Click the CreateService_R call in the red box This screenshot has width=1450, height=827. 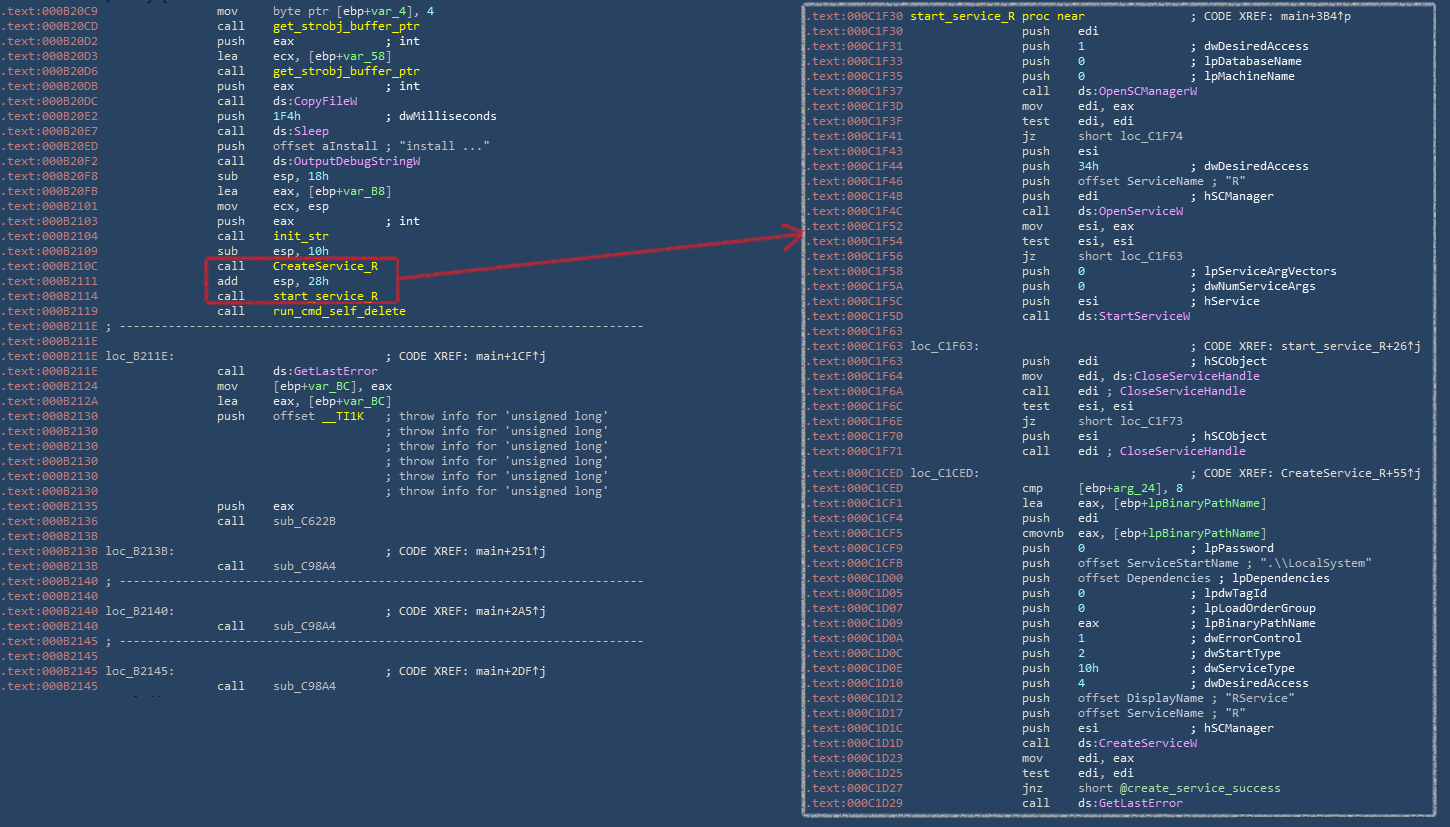point(324,266)
